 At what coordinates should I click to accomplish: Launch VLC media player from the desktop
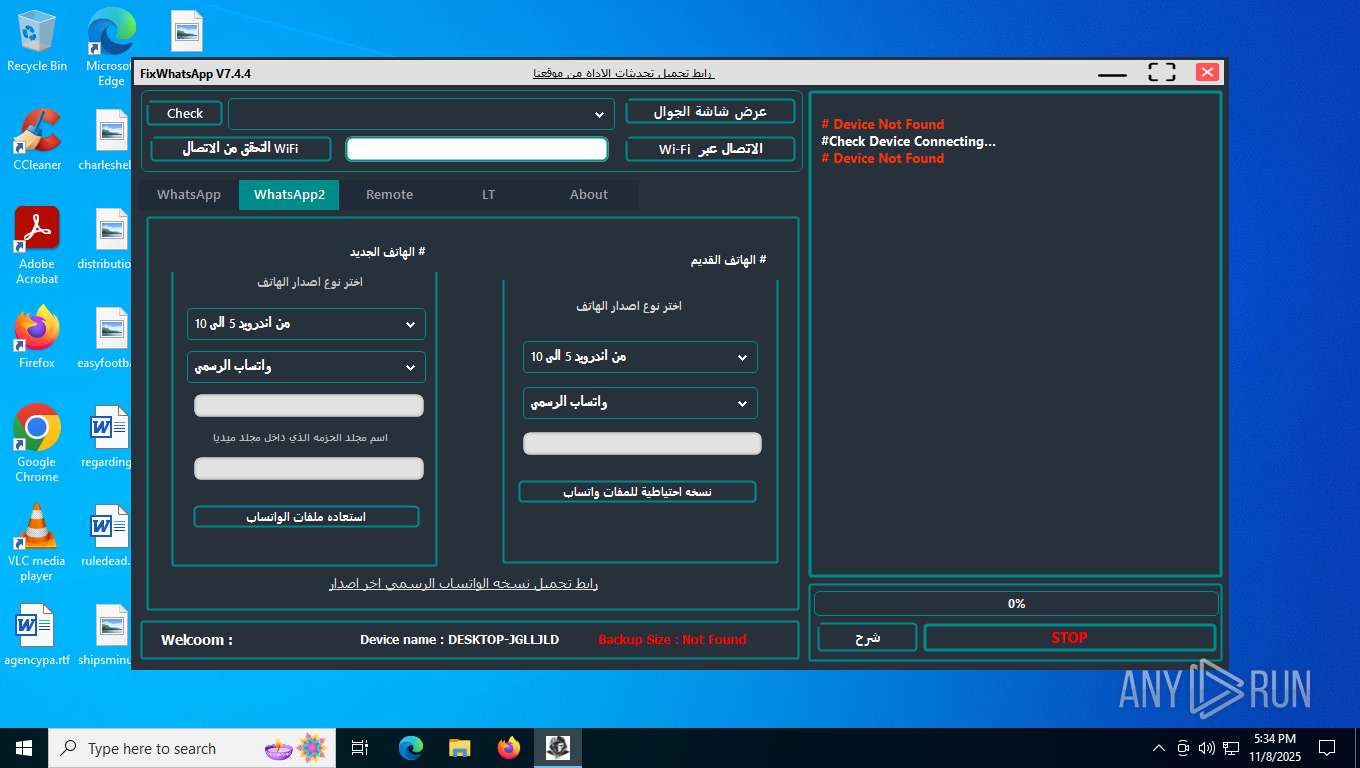(37, 543)
